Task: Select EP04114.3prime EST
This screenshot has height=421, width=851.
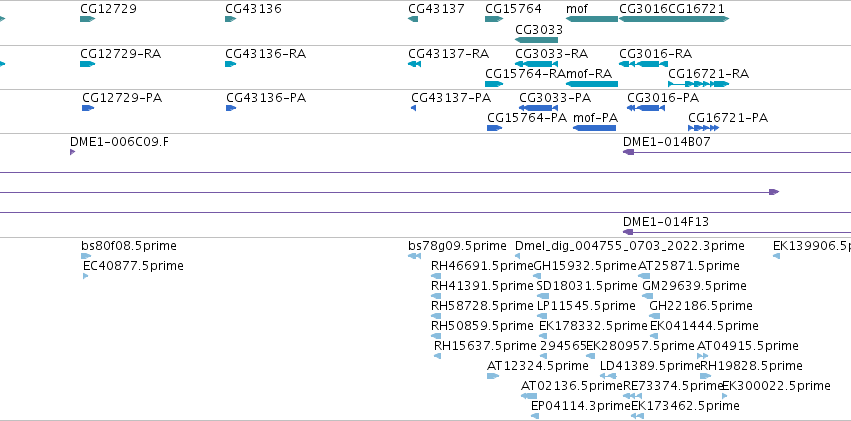Action: (x=535, y=416)
